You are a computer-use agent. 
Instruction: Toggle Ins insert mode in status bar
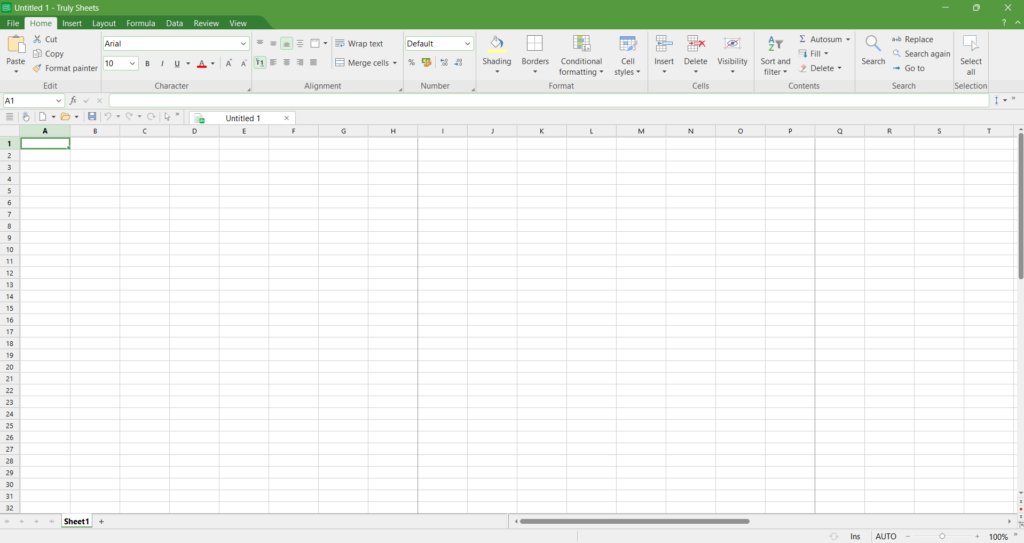(855, 536)
